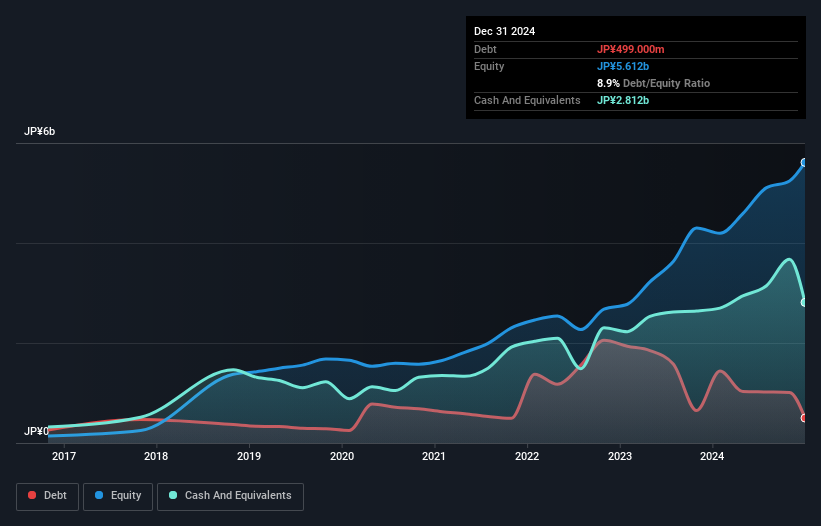Screen dimensions: 821x526
Task: Click the JP¥2.812b cash value
Action: pyautogui.click(x=623, y=100)
